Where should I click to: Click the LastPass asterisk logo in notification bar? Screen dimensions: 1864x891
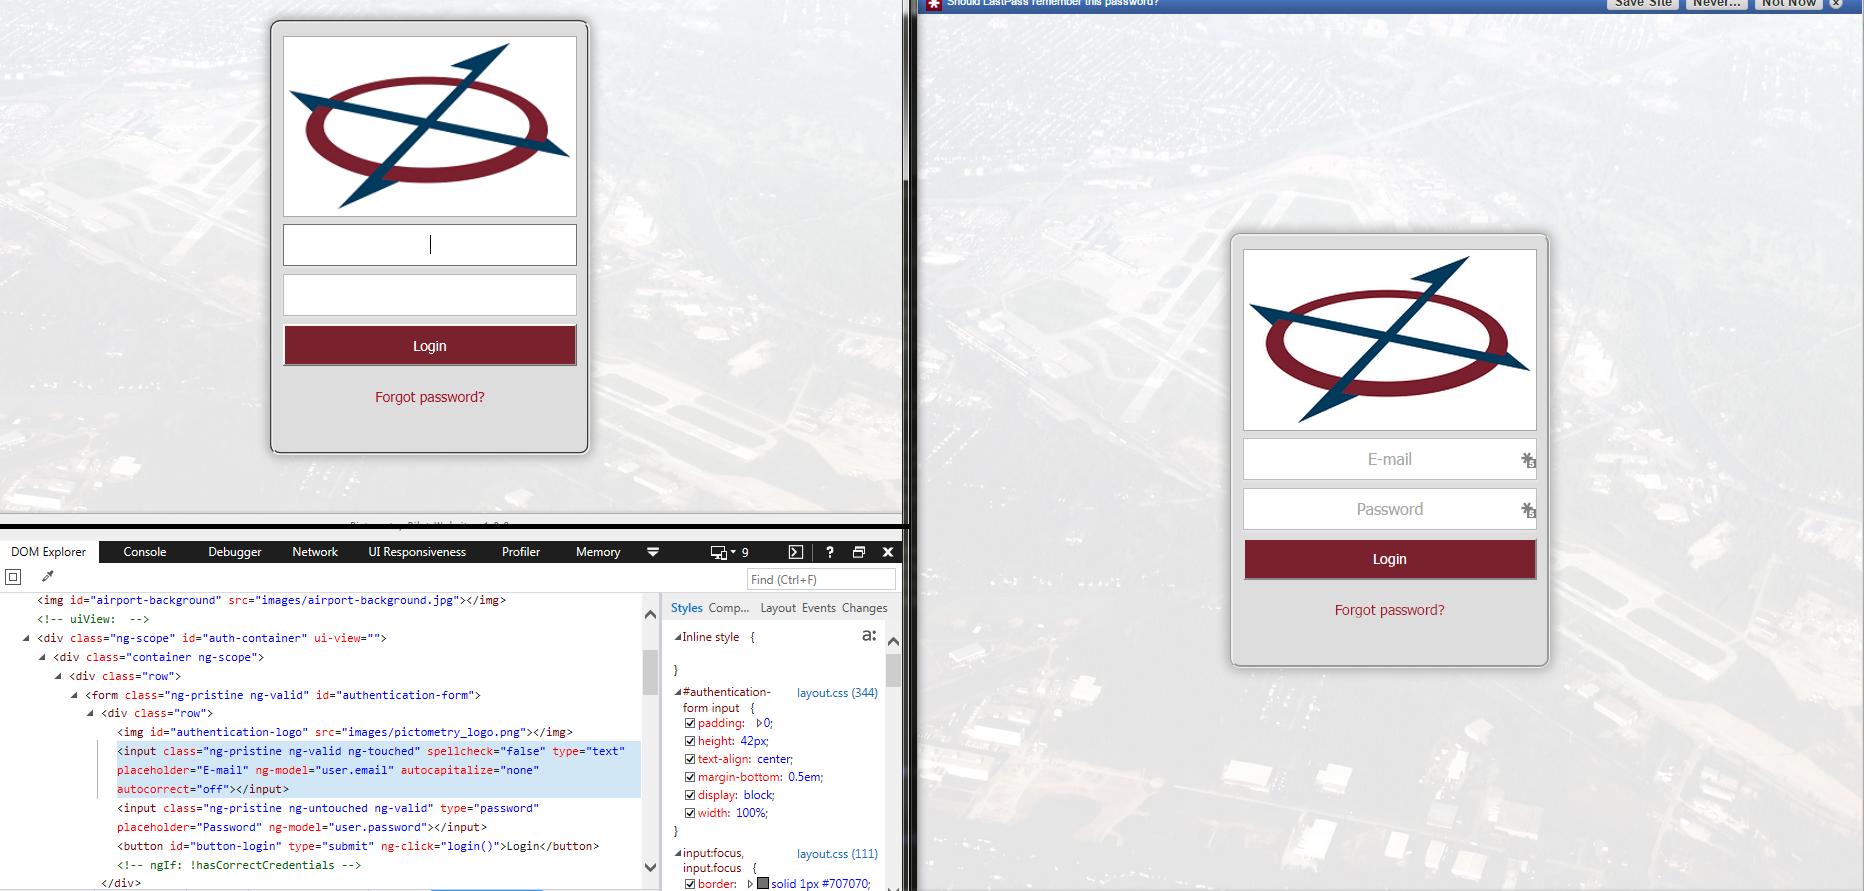point(933,5)
